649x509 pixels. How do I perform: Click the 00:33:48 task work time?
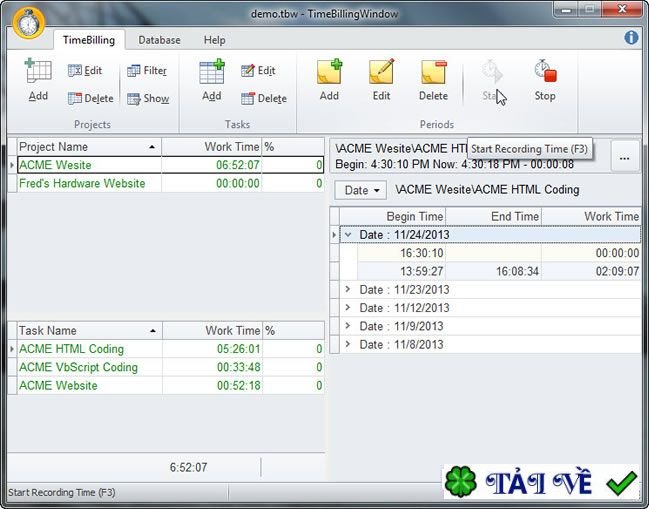click(x=212, y=367)
